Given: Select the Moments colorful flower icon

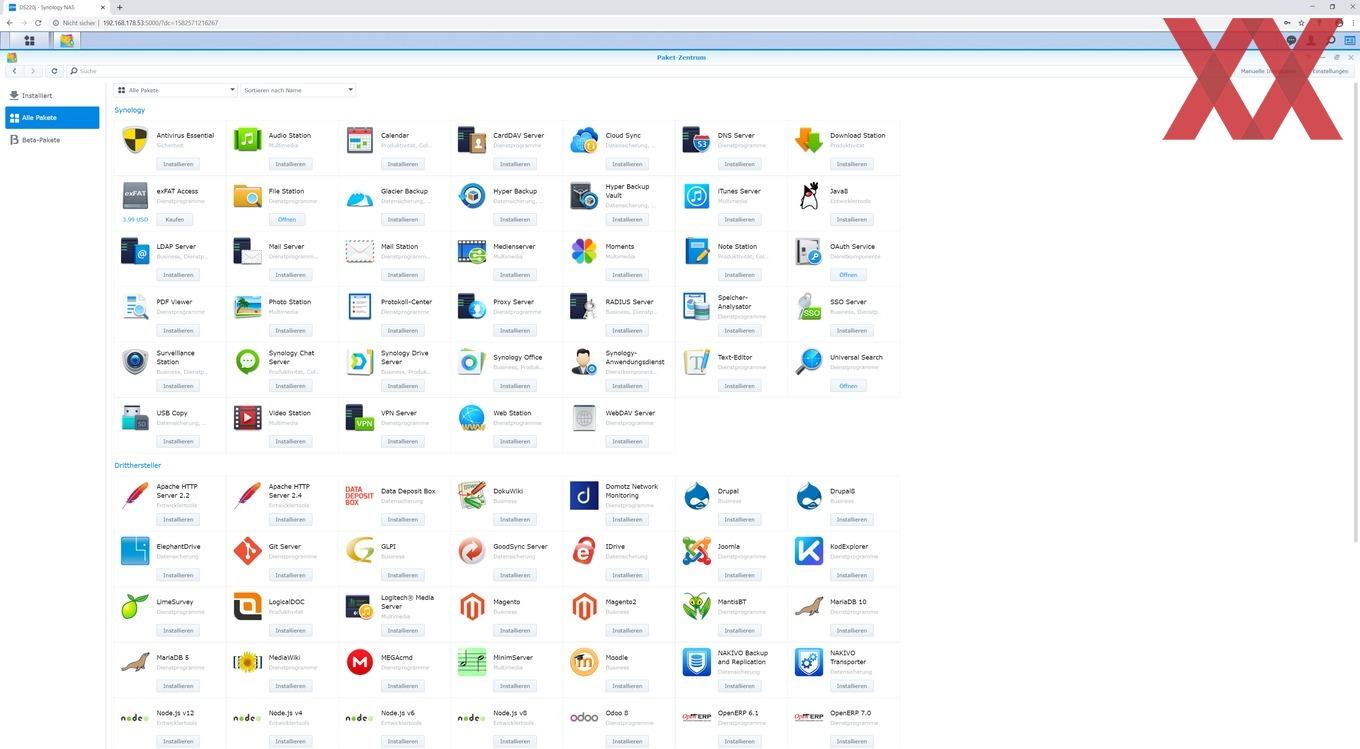Looking at the screenshot, I should (x=584, y=251).
